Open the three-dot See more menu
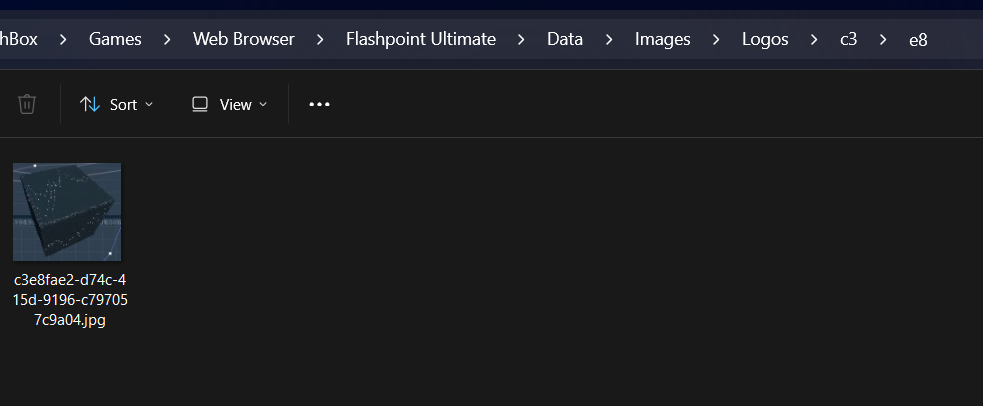The height and width of the screenshot is (406, 983). 319,104
